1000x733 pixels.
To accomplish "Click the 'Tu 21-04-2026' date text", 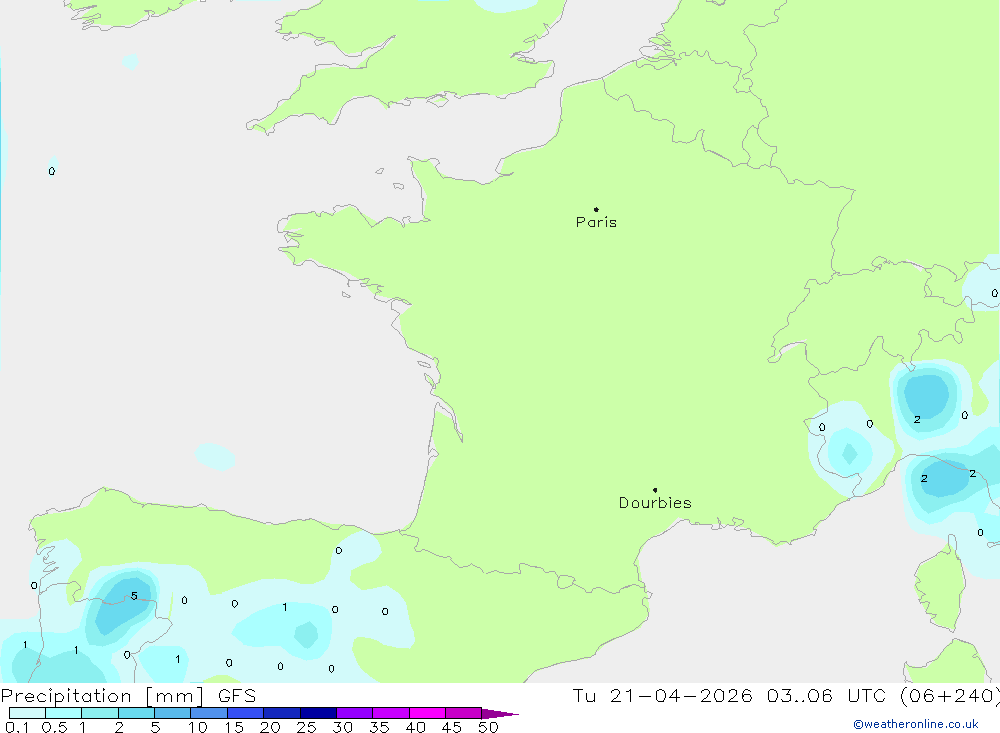I will (662, 695).
